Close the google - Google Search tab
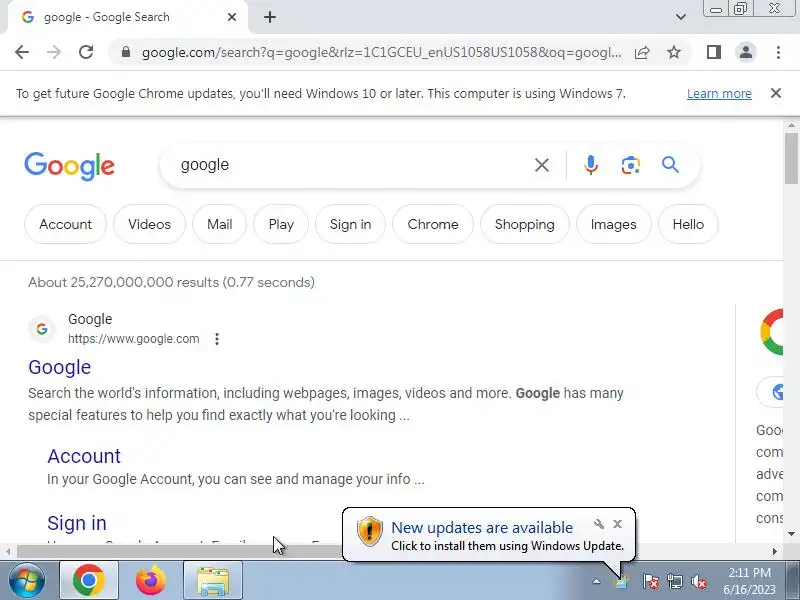 (x=232, y=17)
